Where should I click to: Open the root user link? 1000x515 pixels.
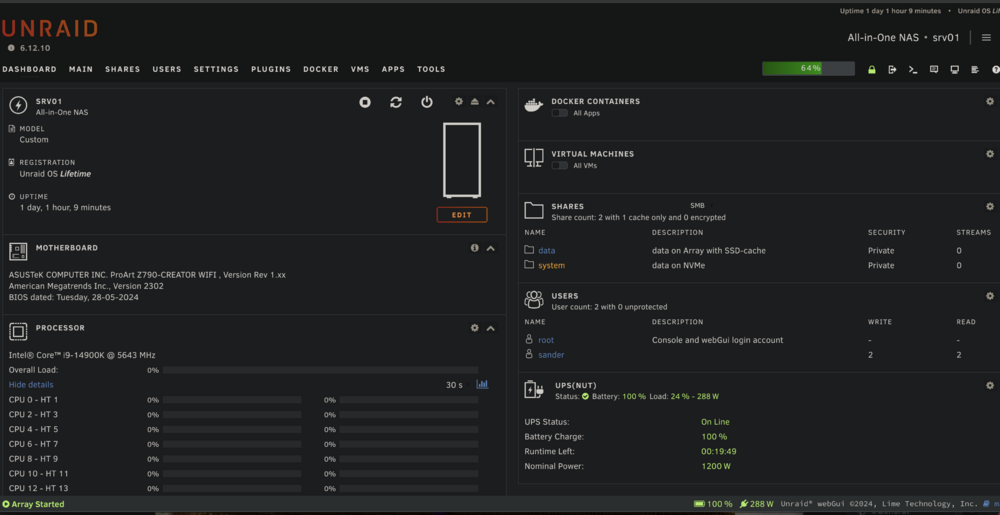pyautogui.click(x=546, y=340)
